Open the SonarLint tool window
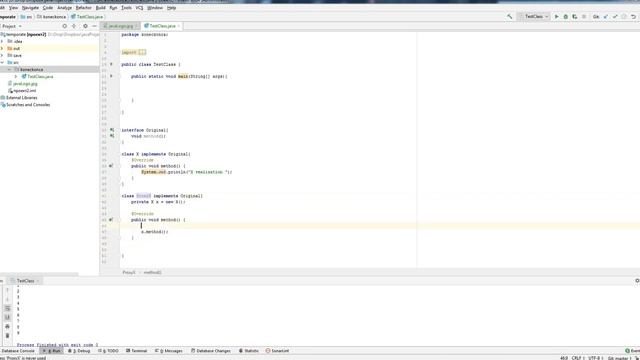The image size is (640, 360). click(278, 351)
